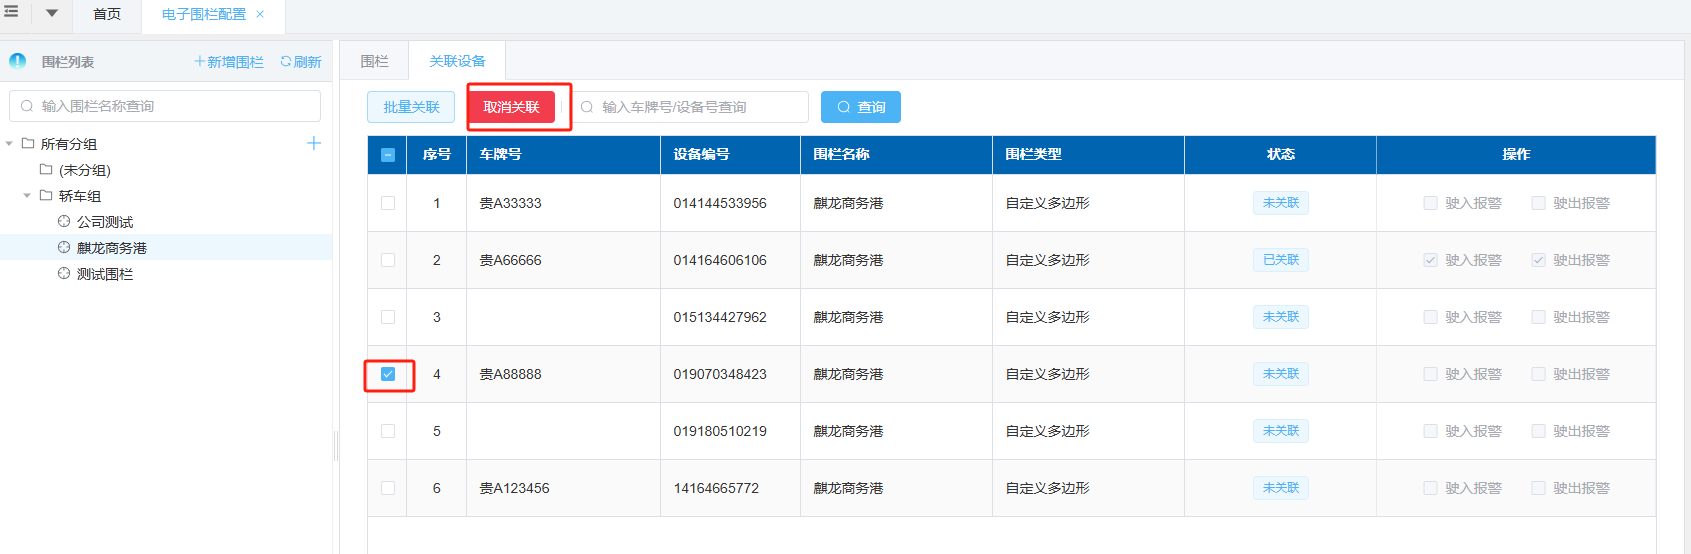1691x554 pixels.
Task: Open the tab list dropdown arrow
Action: coord(52,14)
